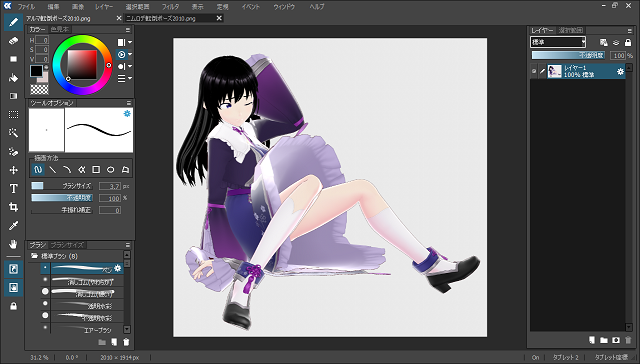Click the black foreground color swatch
This screenshot has width=640, height=364.
(x=36, y=71)
